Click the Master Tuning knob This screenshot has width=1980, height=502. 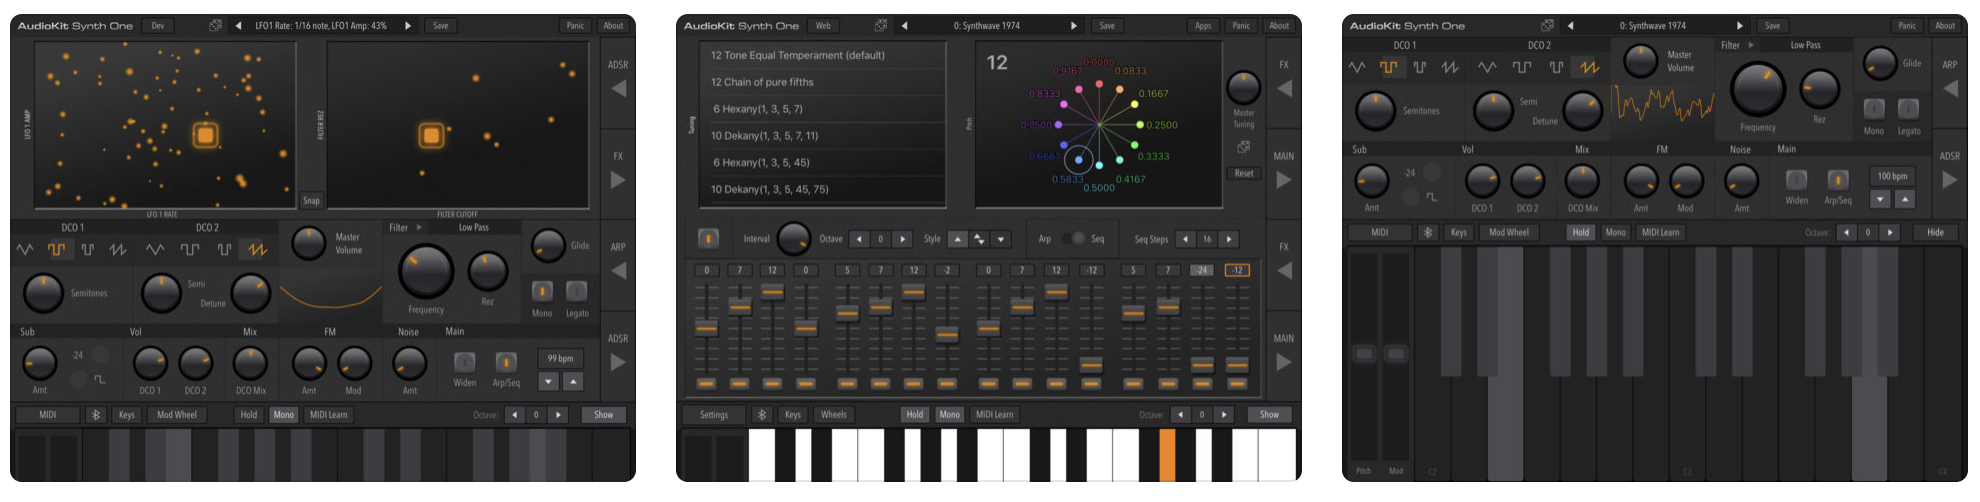[1243, 88]
